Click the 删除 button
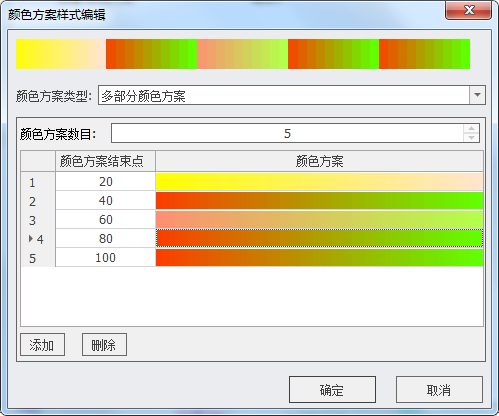 tap(104, 345)
